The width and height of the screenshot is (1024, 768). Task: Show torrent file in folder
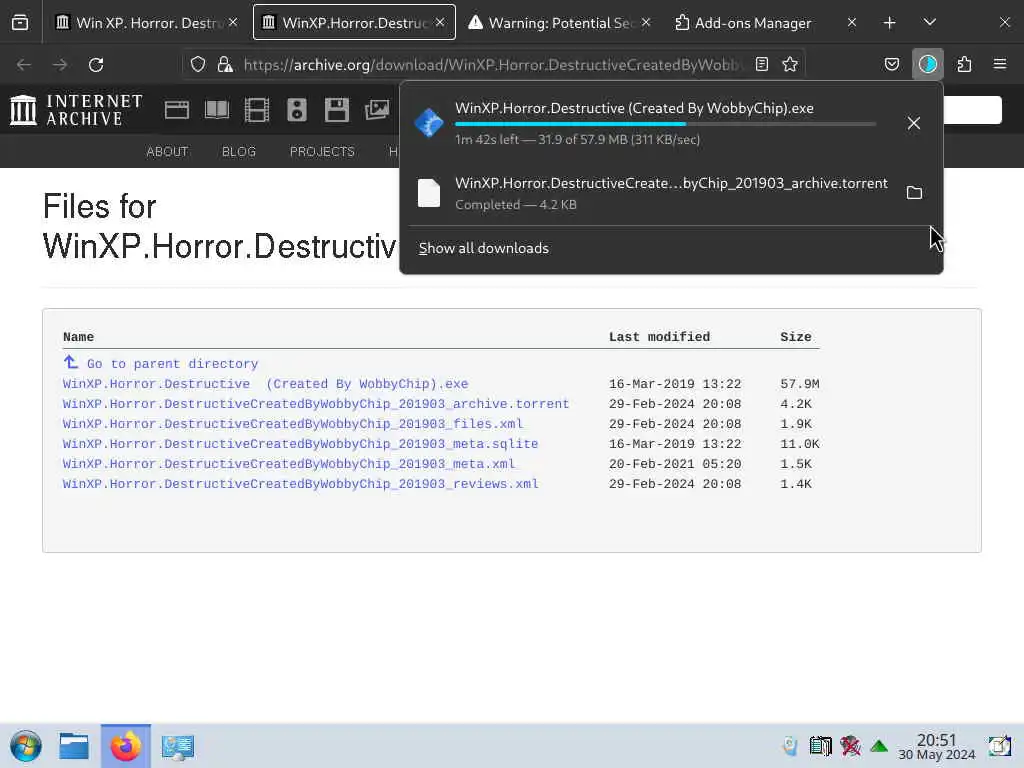pyautogui.click(x=914, y=193)
